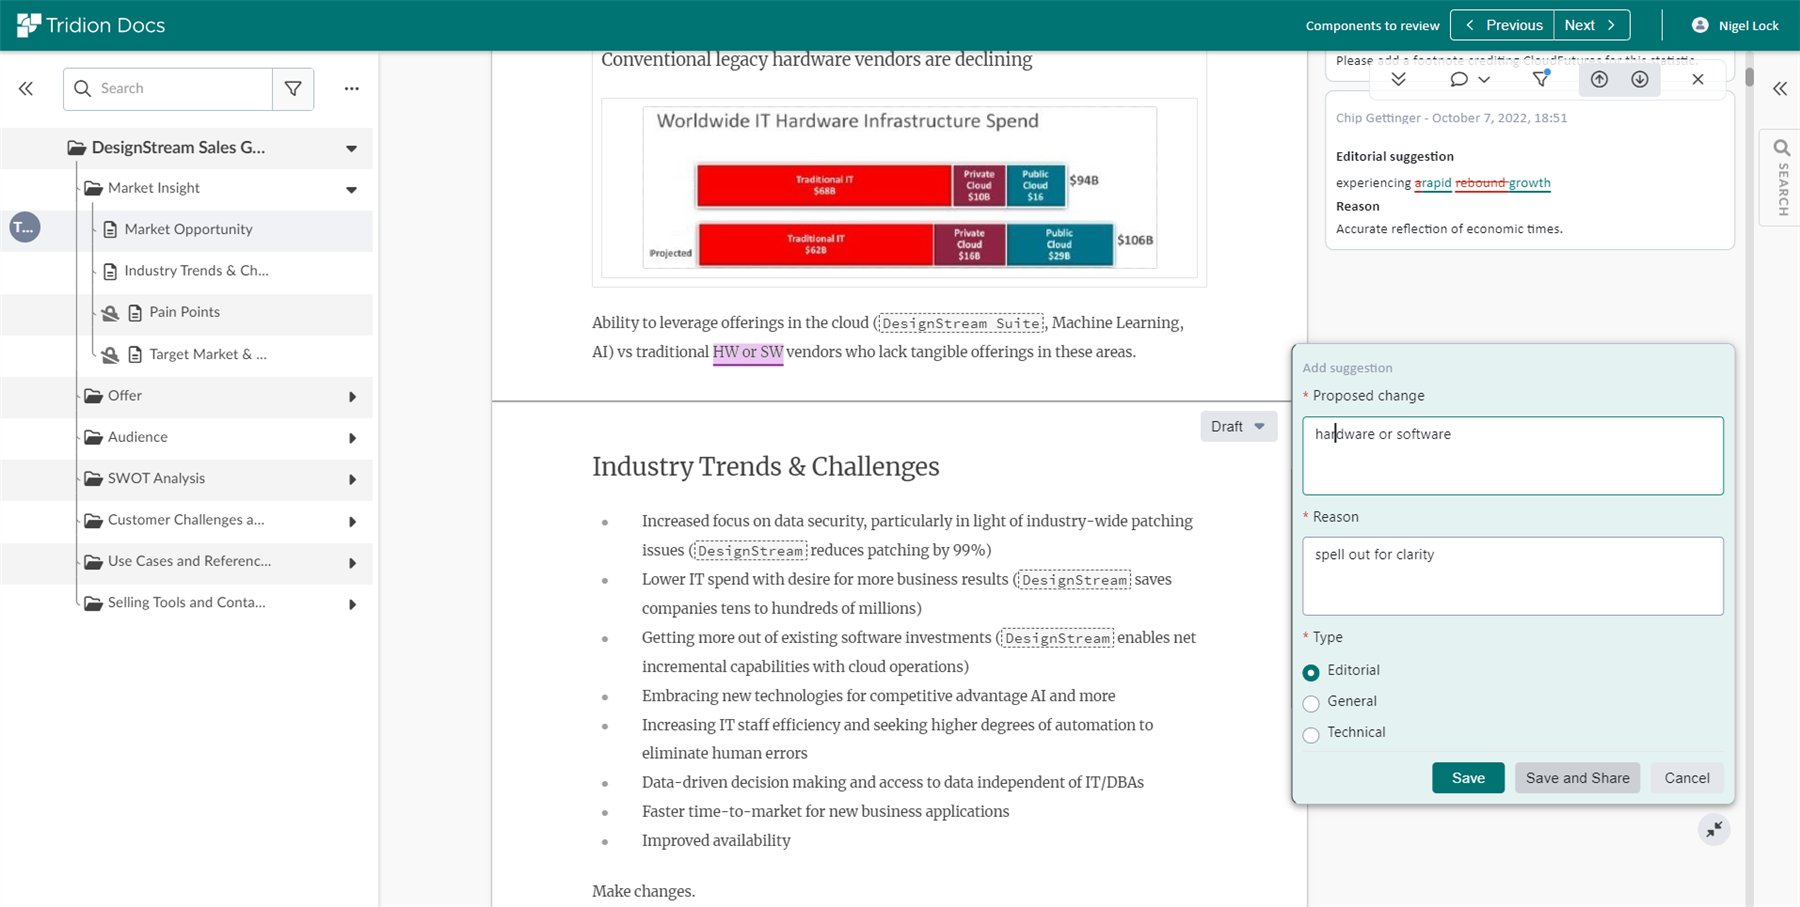Open the filter next to Search box
This screenshot has width=1800, height=907.
coord(293,89)
